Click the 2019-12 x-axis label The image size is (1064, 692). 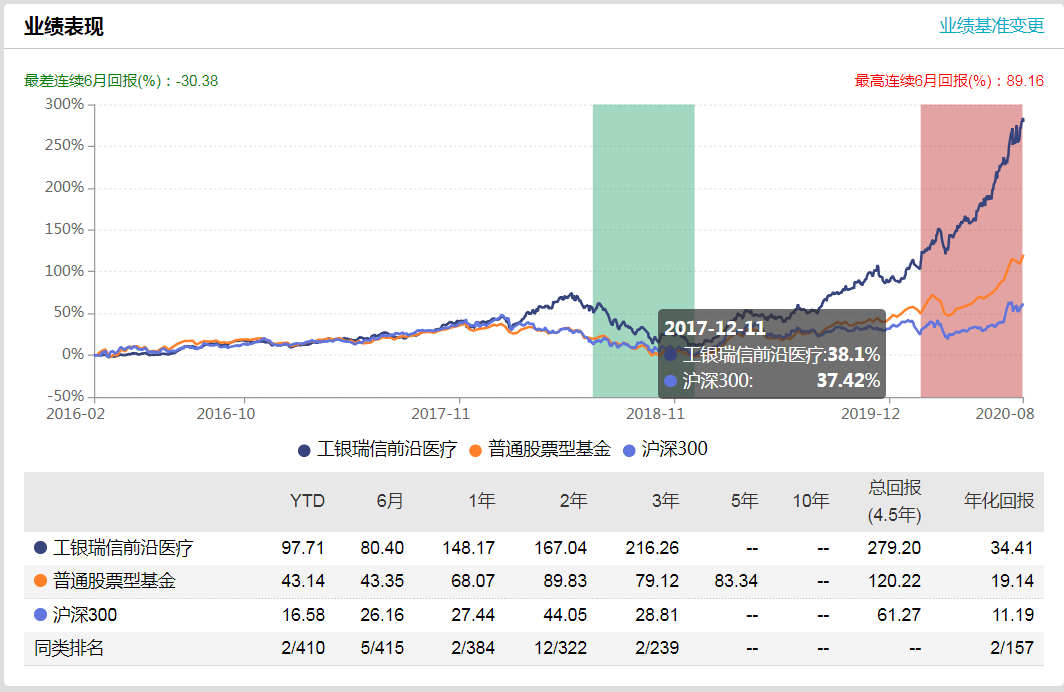pos(871,414)
